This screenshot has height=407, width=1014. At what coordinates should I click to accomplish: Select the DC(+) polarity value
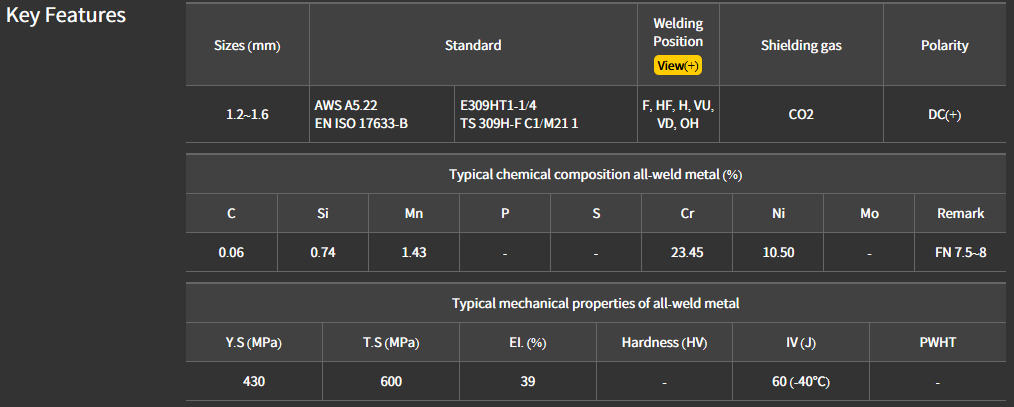tap(944, 114)
